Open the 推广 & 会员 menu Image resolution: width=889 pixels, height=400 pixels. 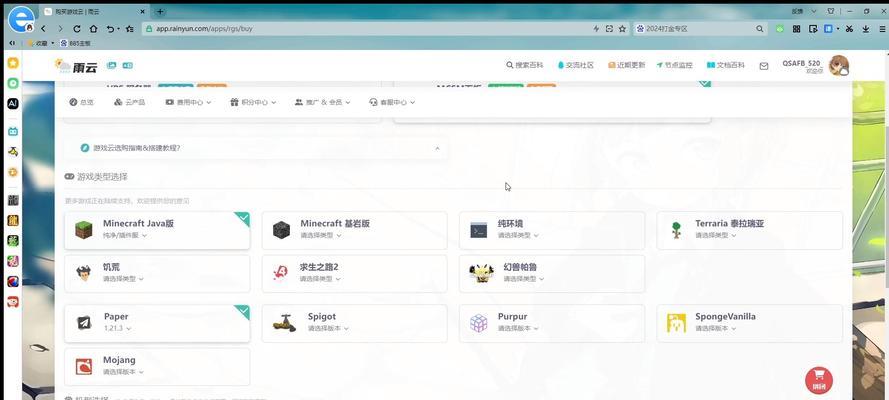323,103
